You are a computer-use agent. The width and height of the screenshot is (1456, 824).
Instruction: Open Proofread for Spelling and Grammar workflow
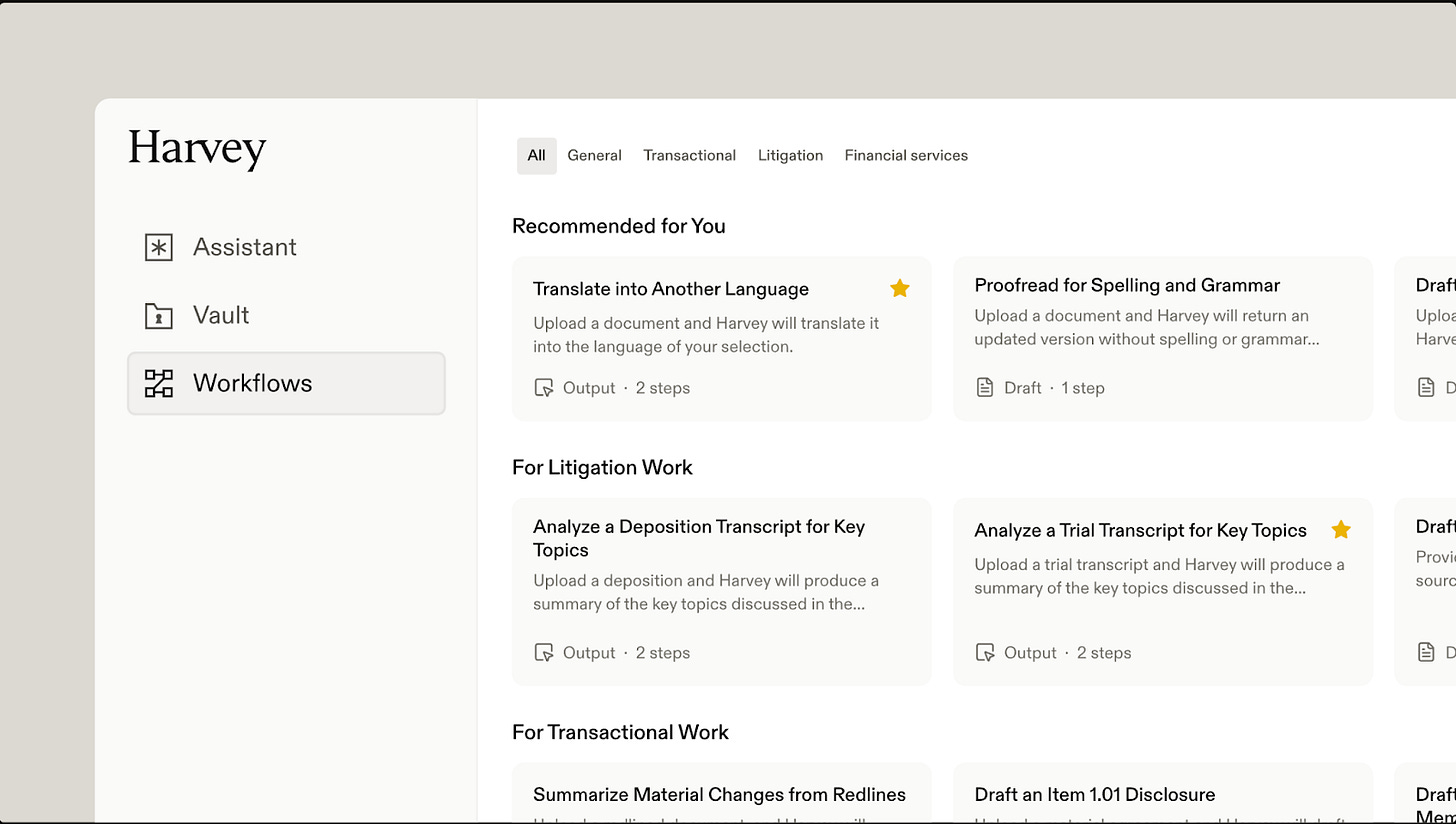(1163, 338)
